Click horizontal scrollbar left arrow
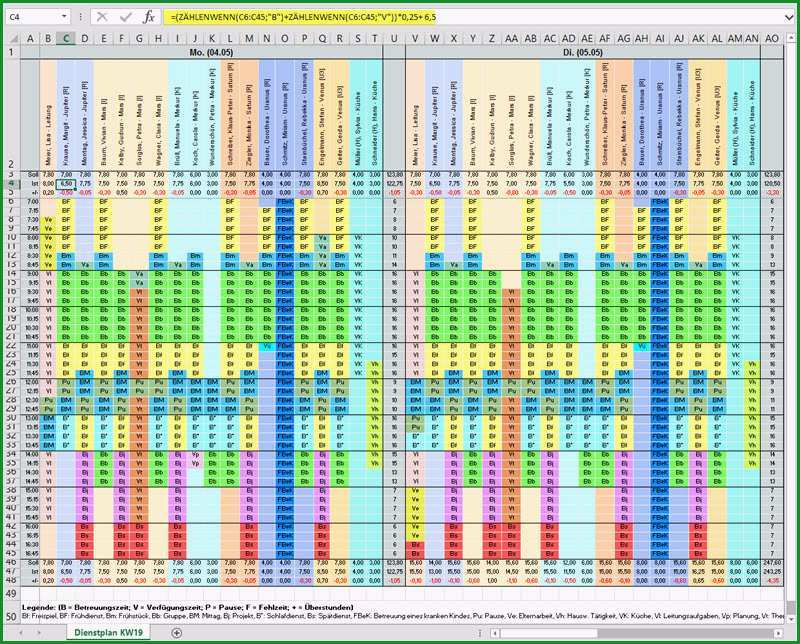 (494, 633)
